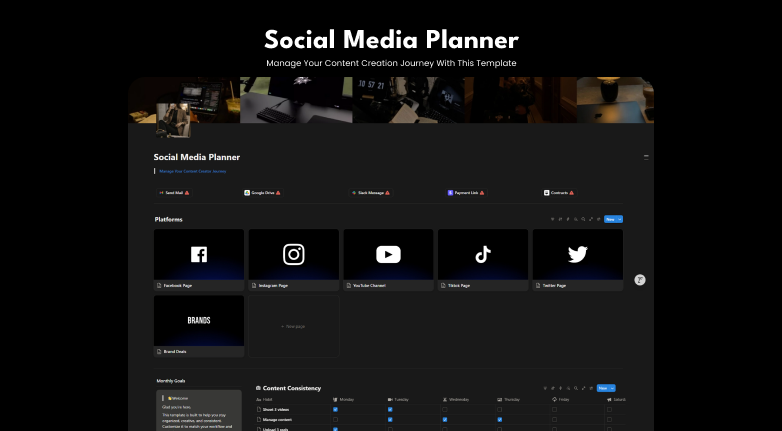Check Friday for Shoot 3 videos

pos(555,410)
